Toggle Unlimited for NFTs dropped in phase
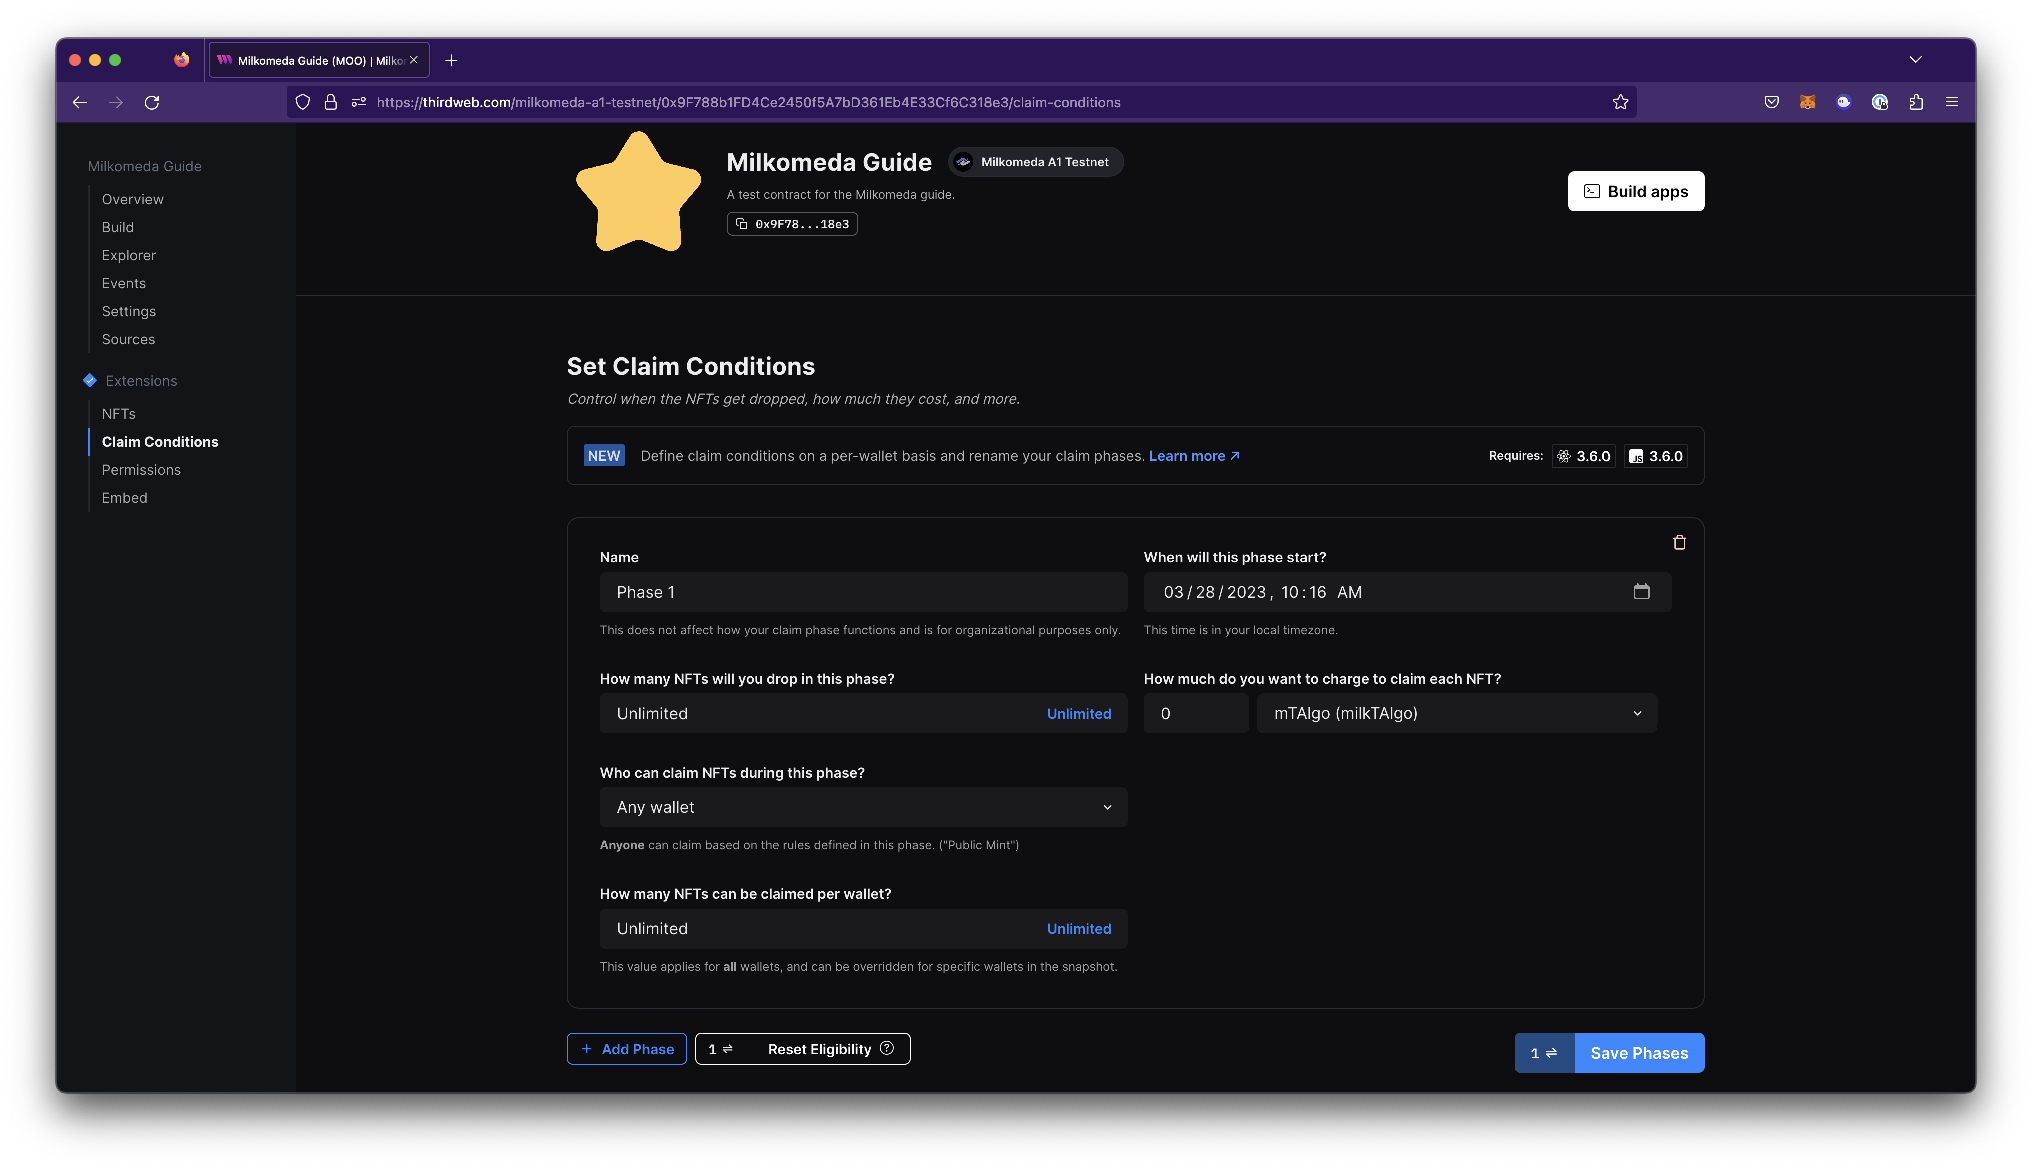 (x=1078, y=713)
